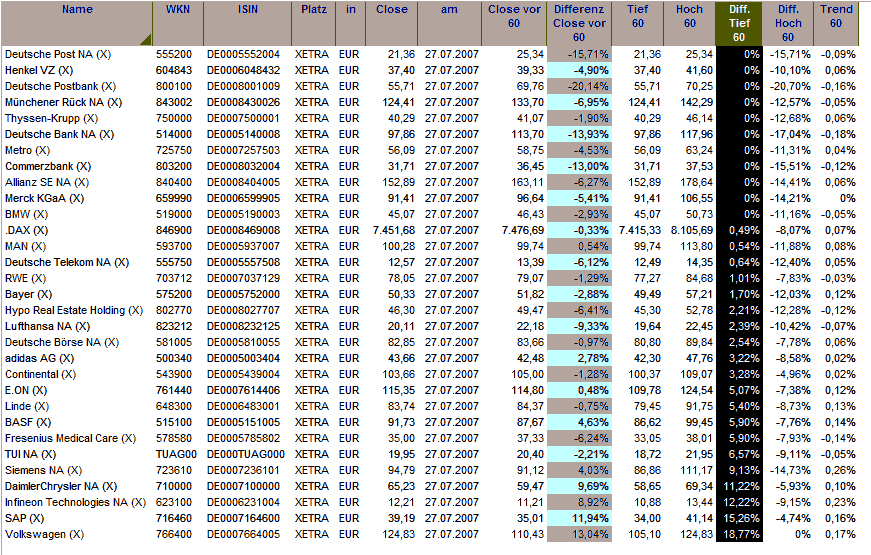The width and height of the screenshot is (871, 555).
Task: Select the Lufthansa NA (X) name cell
Action: click(47, 327)
